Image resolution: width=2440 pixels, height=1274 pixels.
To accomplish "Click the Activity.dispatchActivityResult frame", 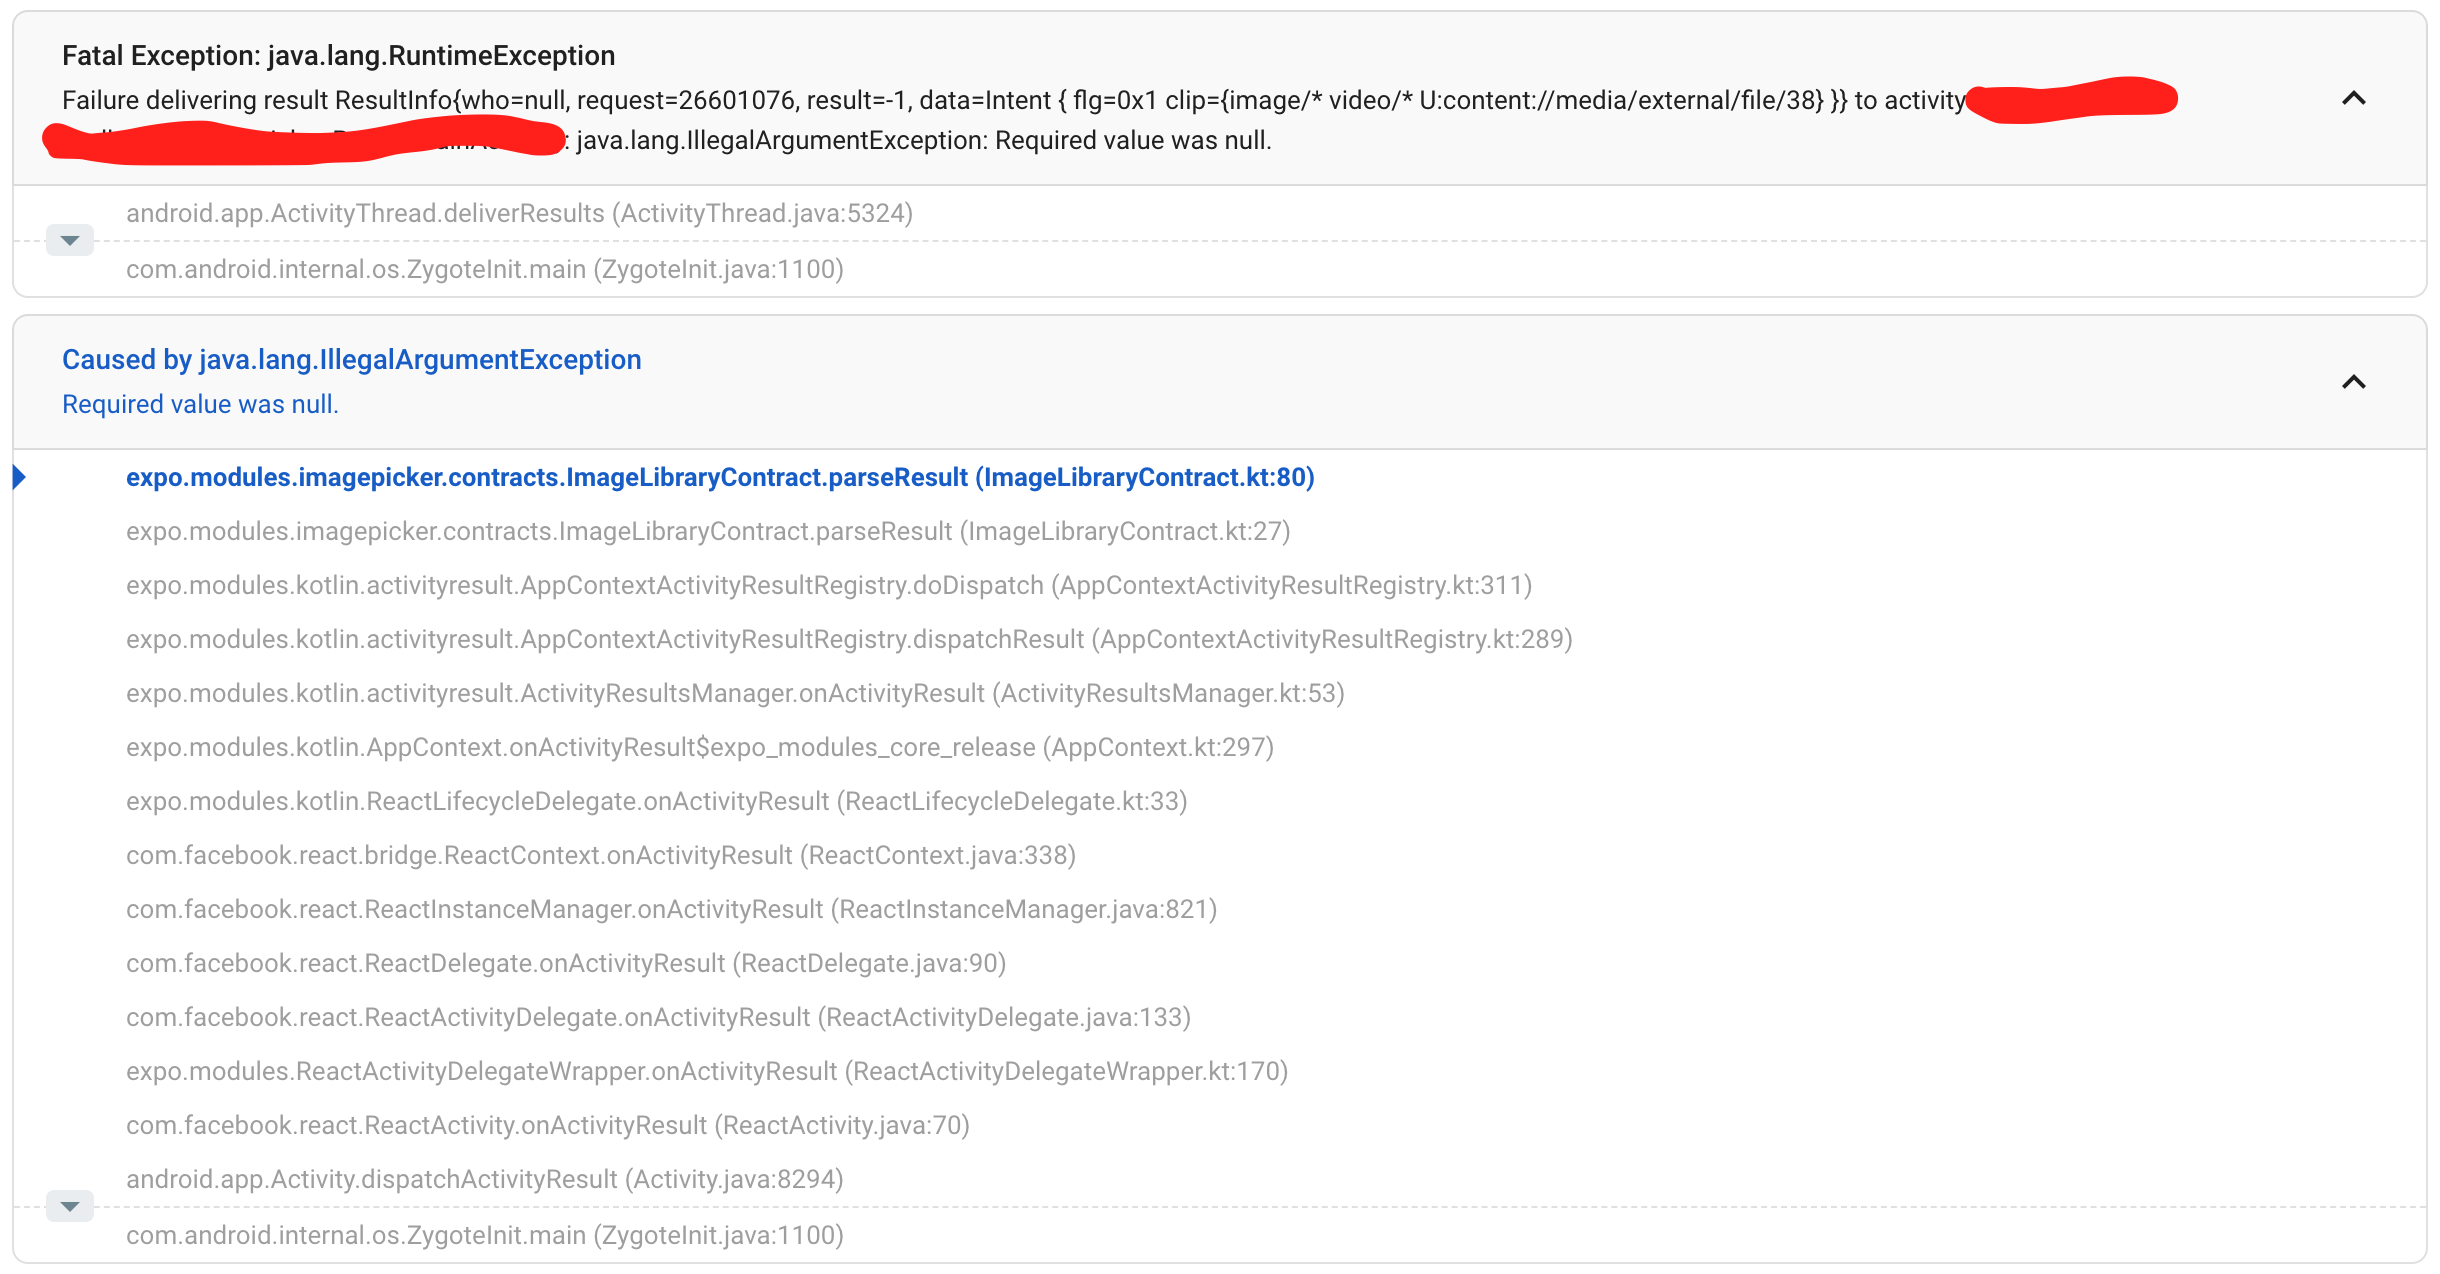I will coord(484,1179).
